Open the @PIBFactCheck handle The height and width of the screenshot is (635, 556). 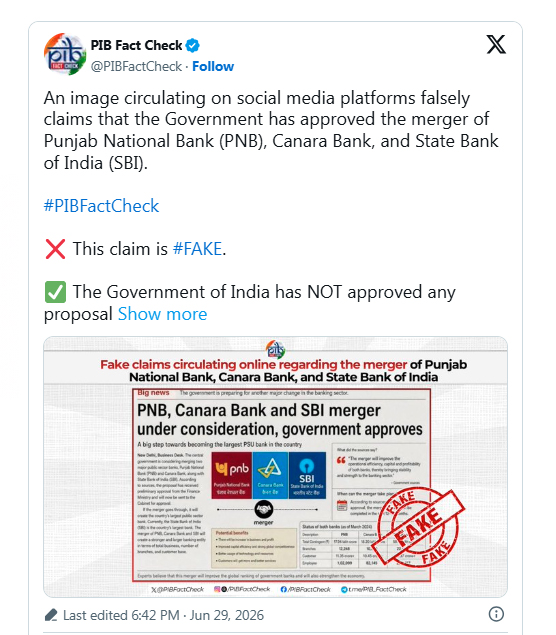point(136,66)
